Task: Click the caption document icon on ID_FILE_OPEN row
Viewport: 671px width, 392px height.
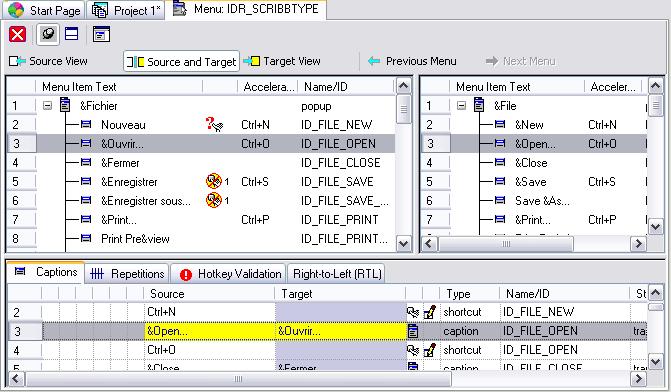Action: point(413,331)
